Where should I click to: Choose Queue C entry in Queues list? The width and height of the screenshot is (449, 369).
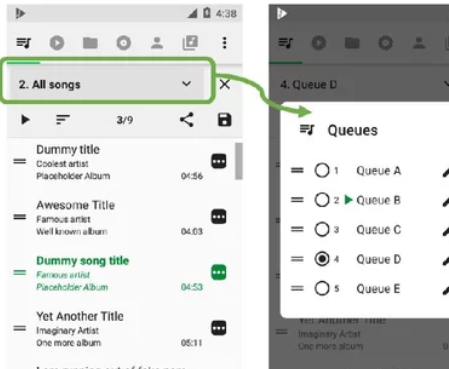378,230
